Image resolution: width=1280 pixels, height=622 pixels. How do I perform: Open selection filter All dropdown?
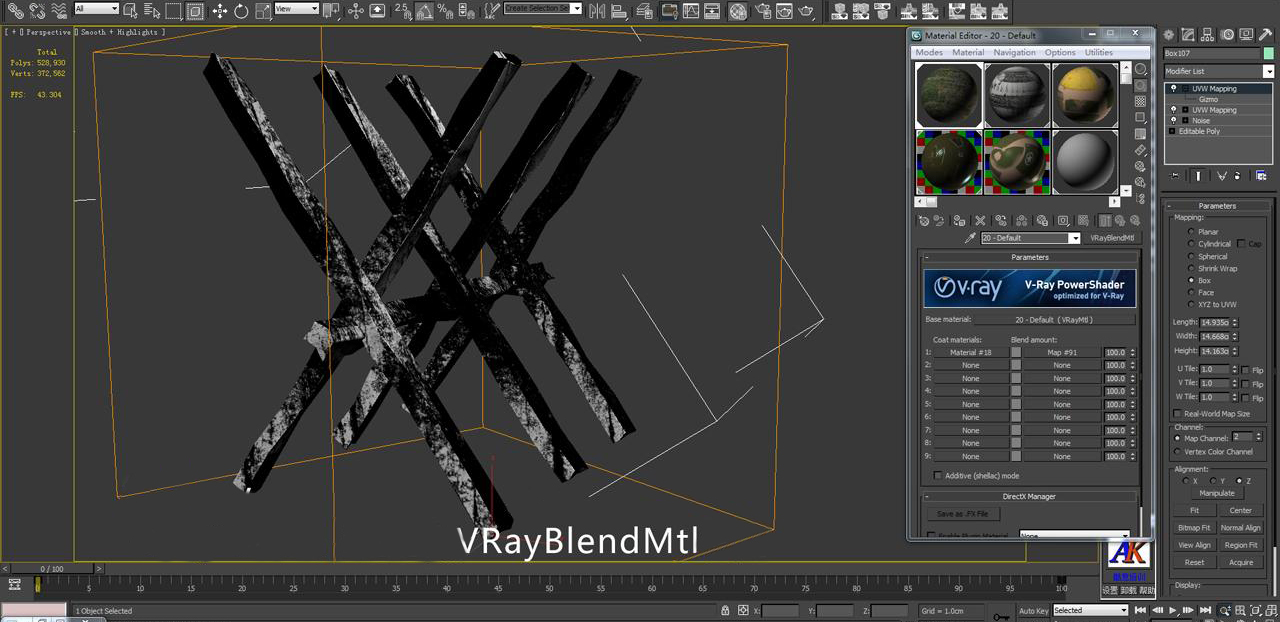[97, 9]
